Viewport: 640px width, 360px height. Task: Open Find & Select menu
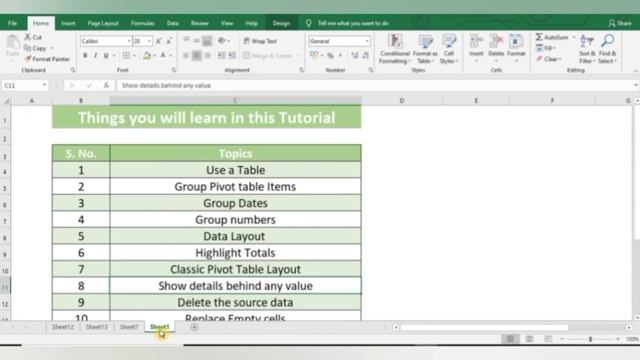(607, 49)
